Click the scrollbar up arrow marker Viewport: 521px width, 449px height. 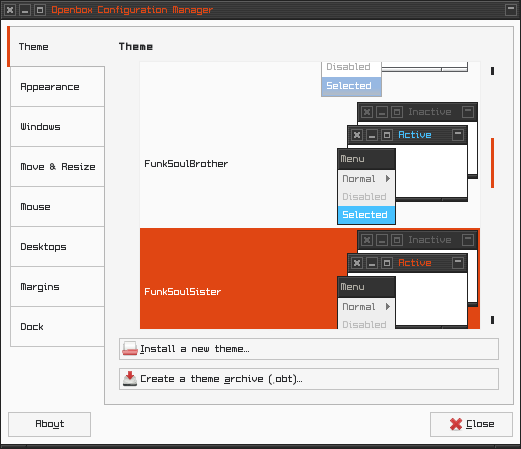click(492, 71)
